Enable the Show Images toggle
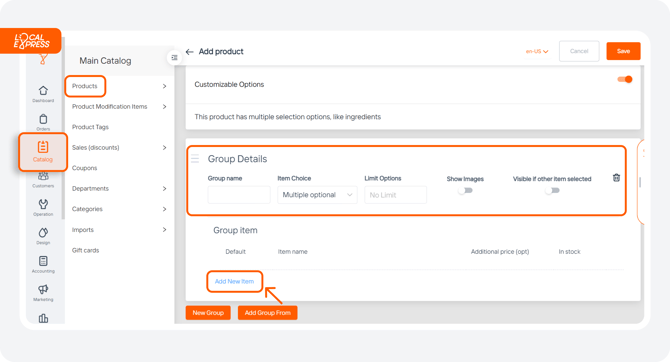670x362 pixels. pyautogui.click(x=465, y=191)
